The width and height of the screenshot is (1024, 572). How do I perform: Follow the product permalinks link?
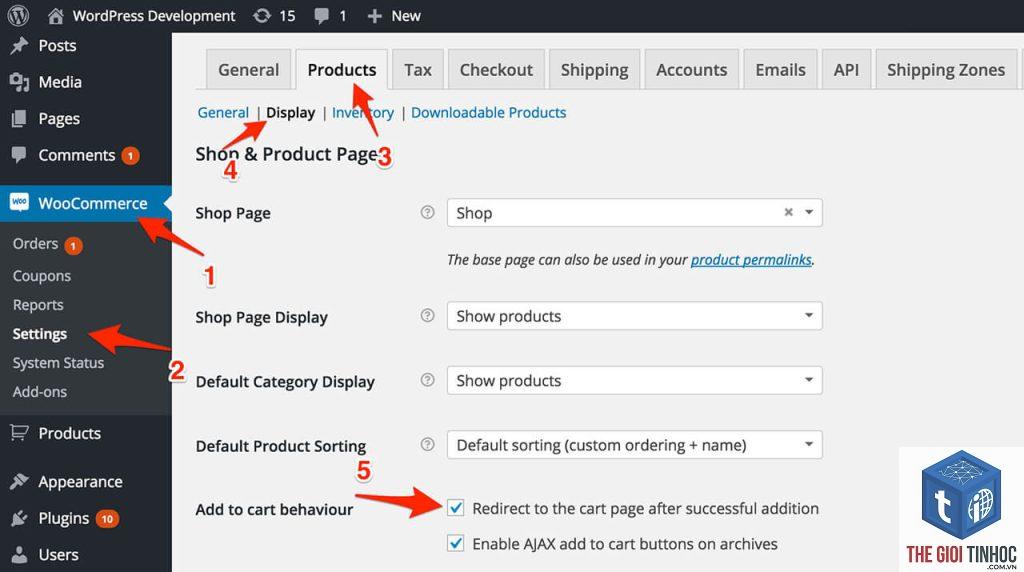point(751,259)
